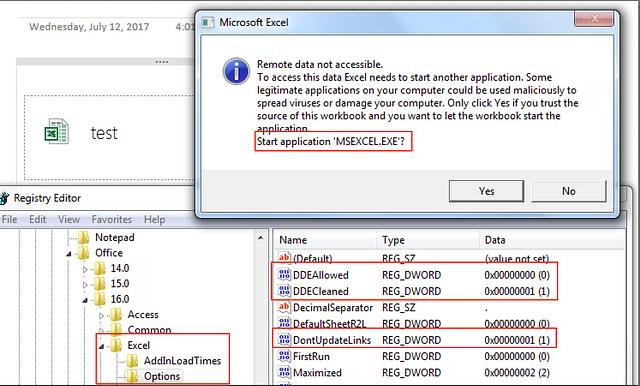
Task: Close the Microsoft Excel dialog
Action: click(594, 18)
